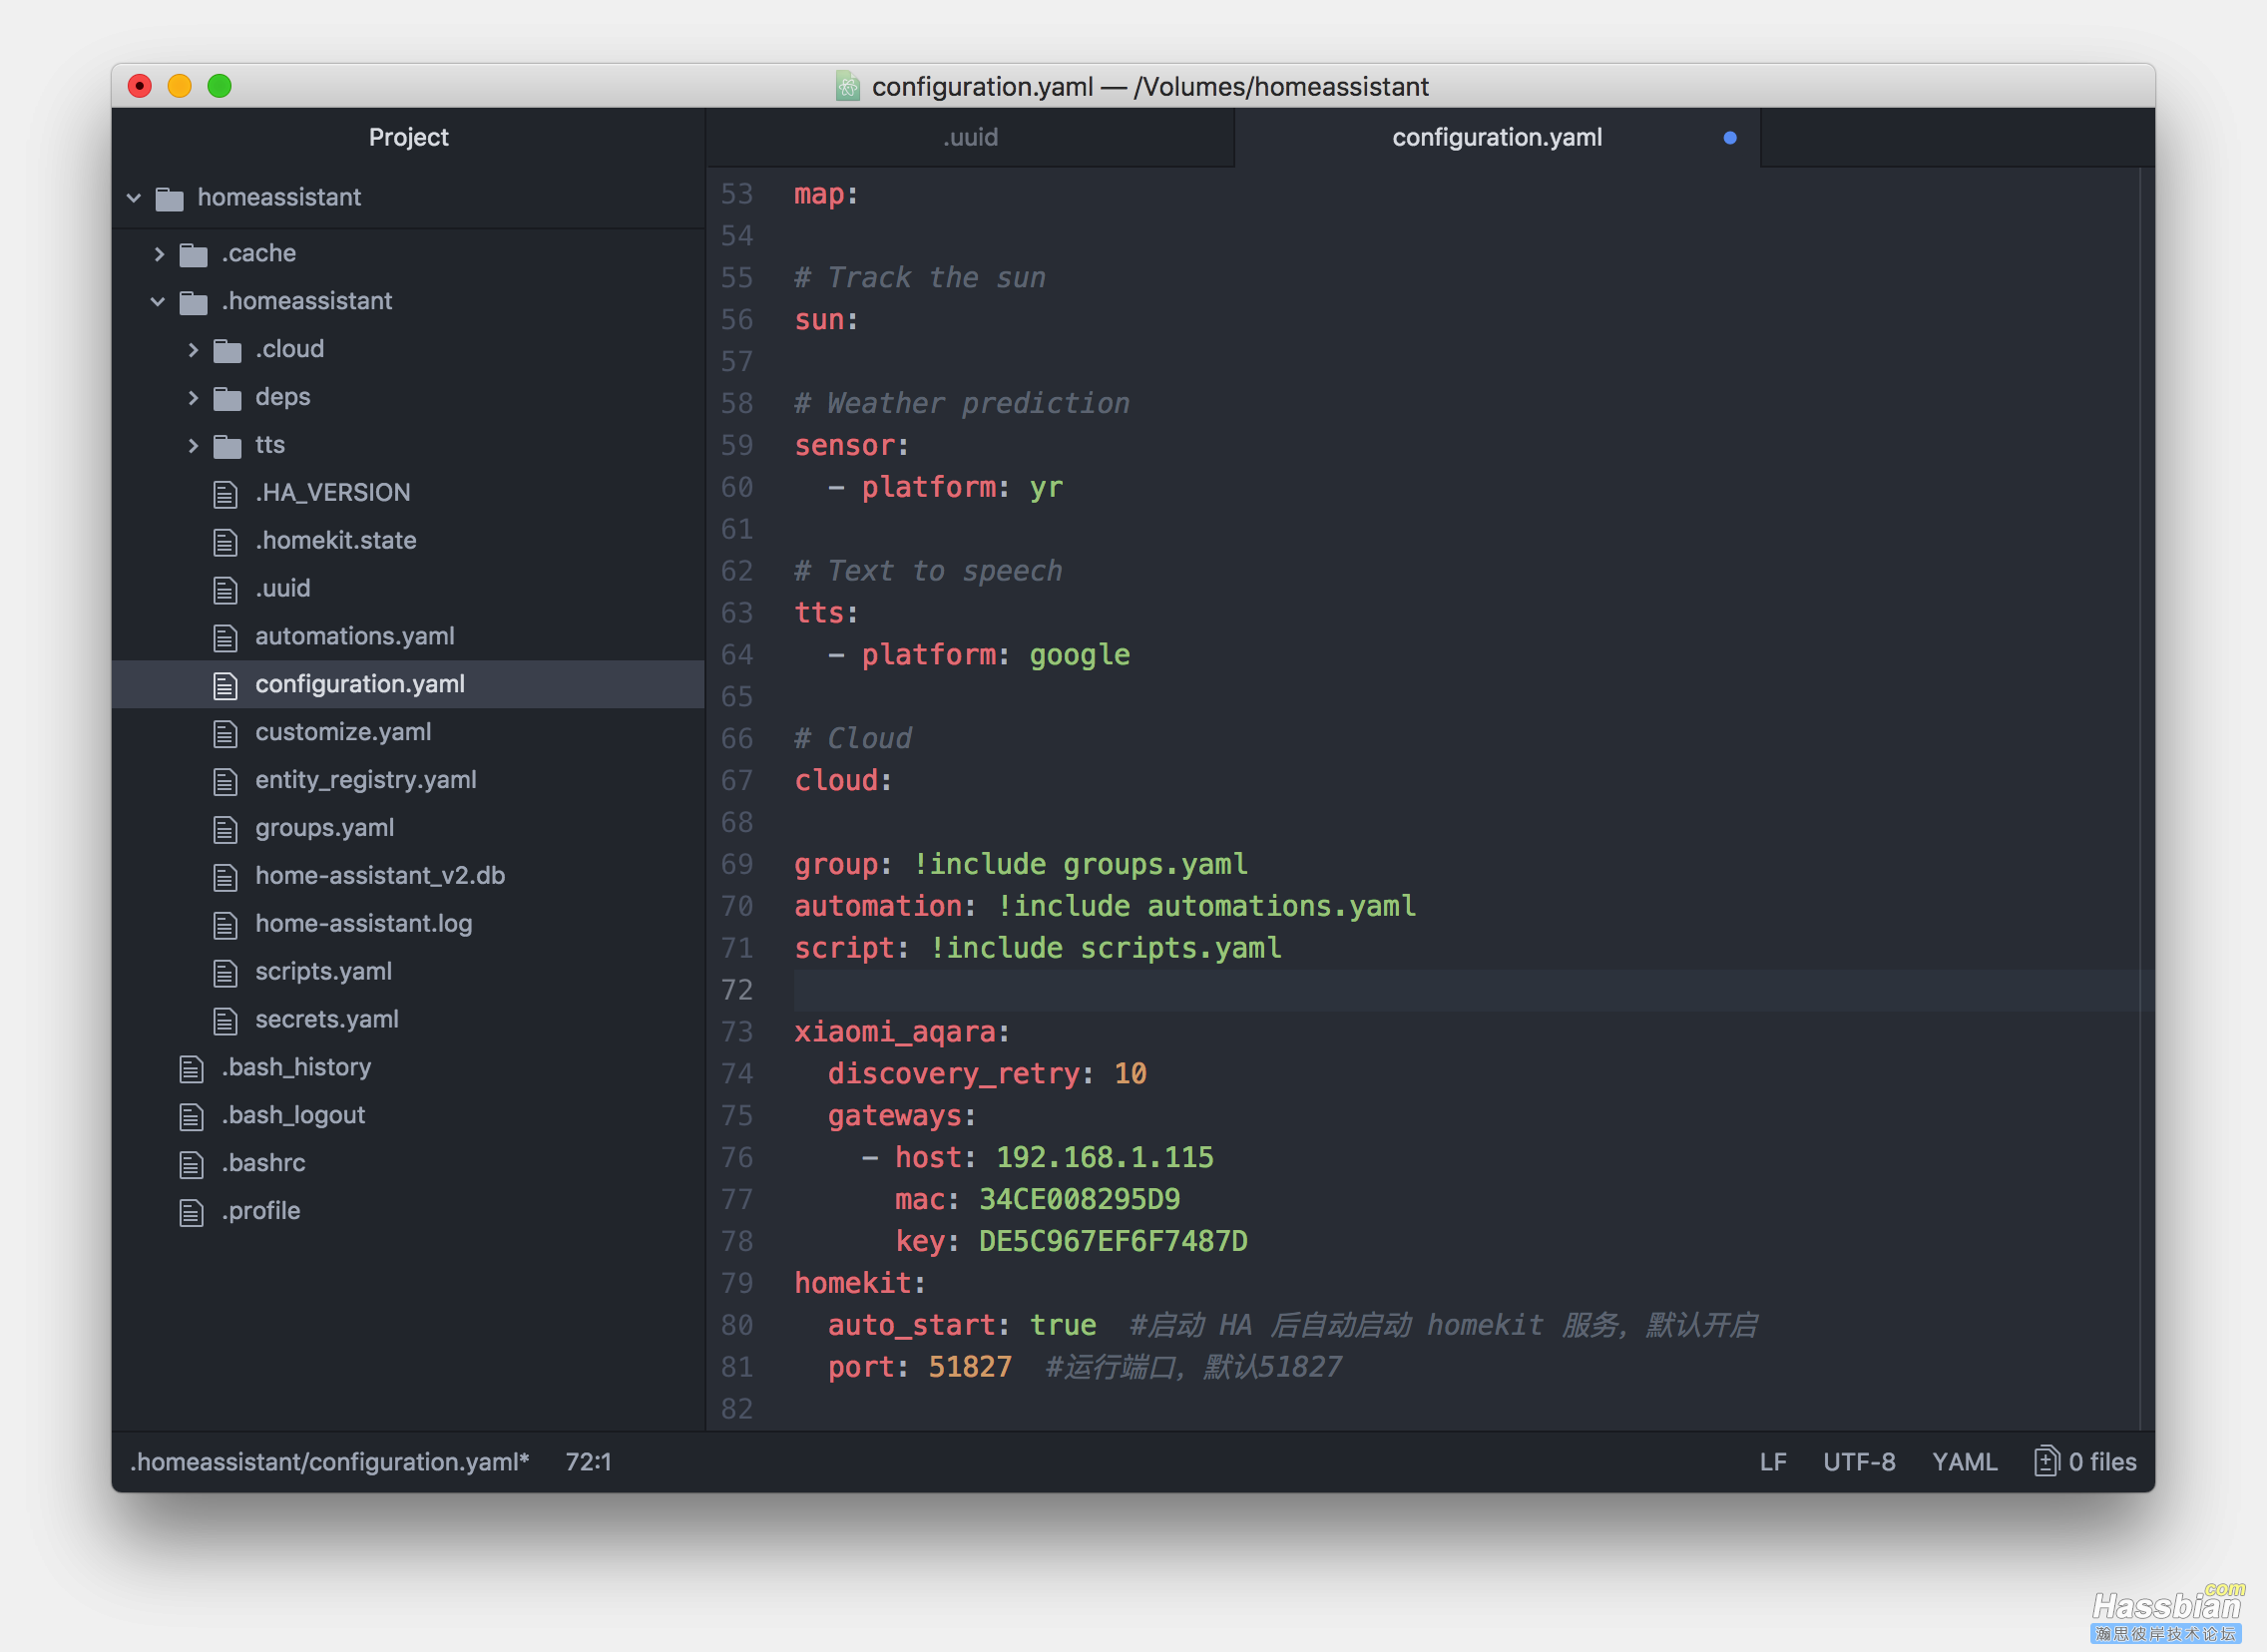
Task: Click the modified dot on configuration.yaml tab
Action: tap(1730, 138)
